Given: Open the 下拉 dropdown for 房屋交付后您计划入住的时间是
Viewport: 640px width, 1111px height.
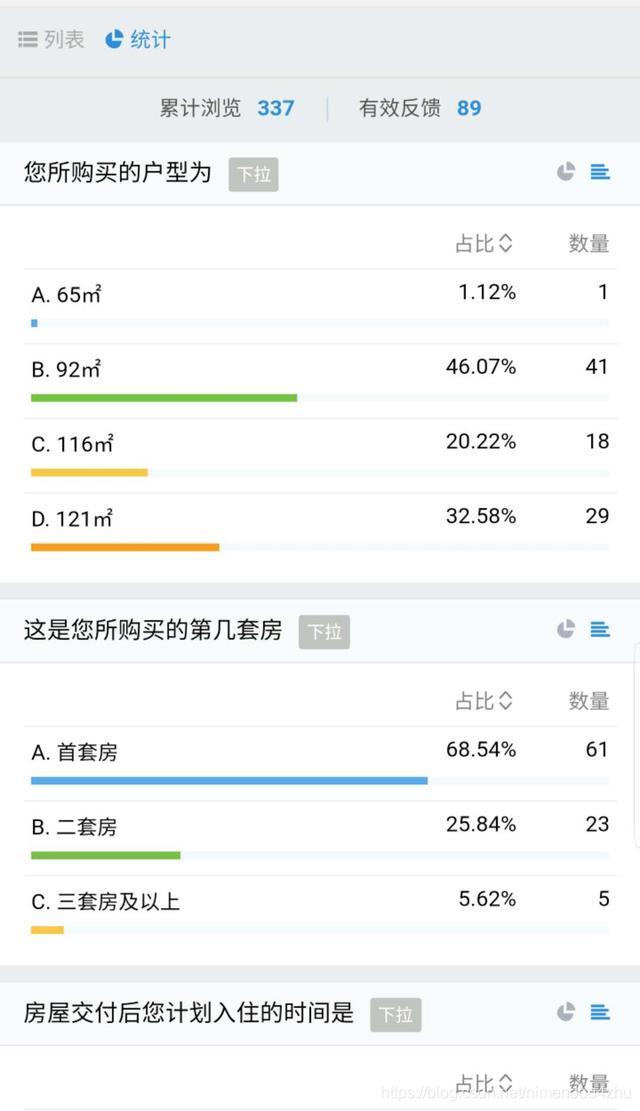Looking at the screenshot, I should point(396,1014).
